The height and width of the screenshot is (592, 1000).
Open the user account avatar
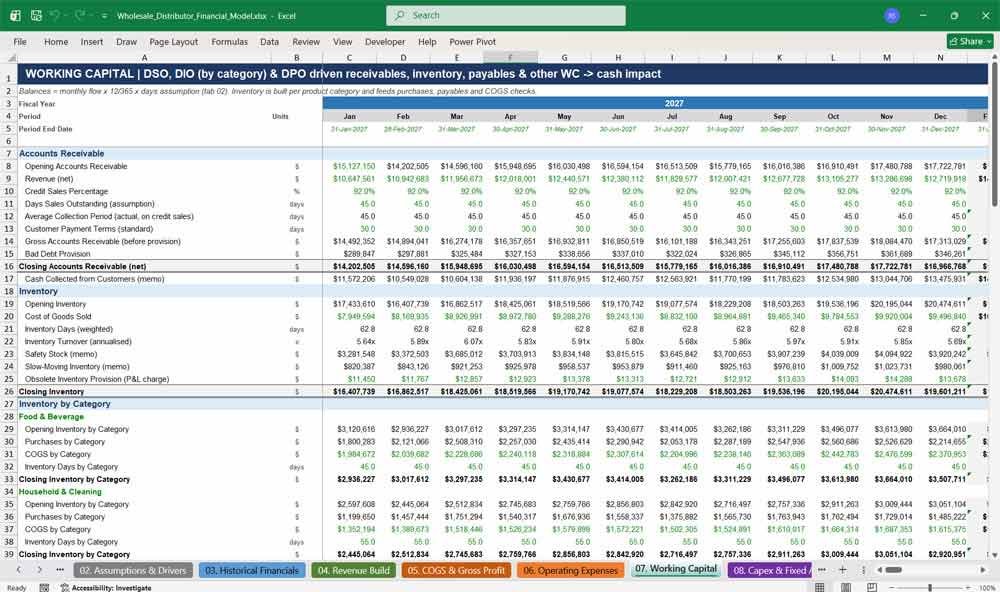(x=892, y=15)
